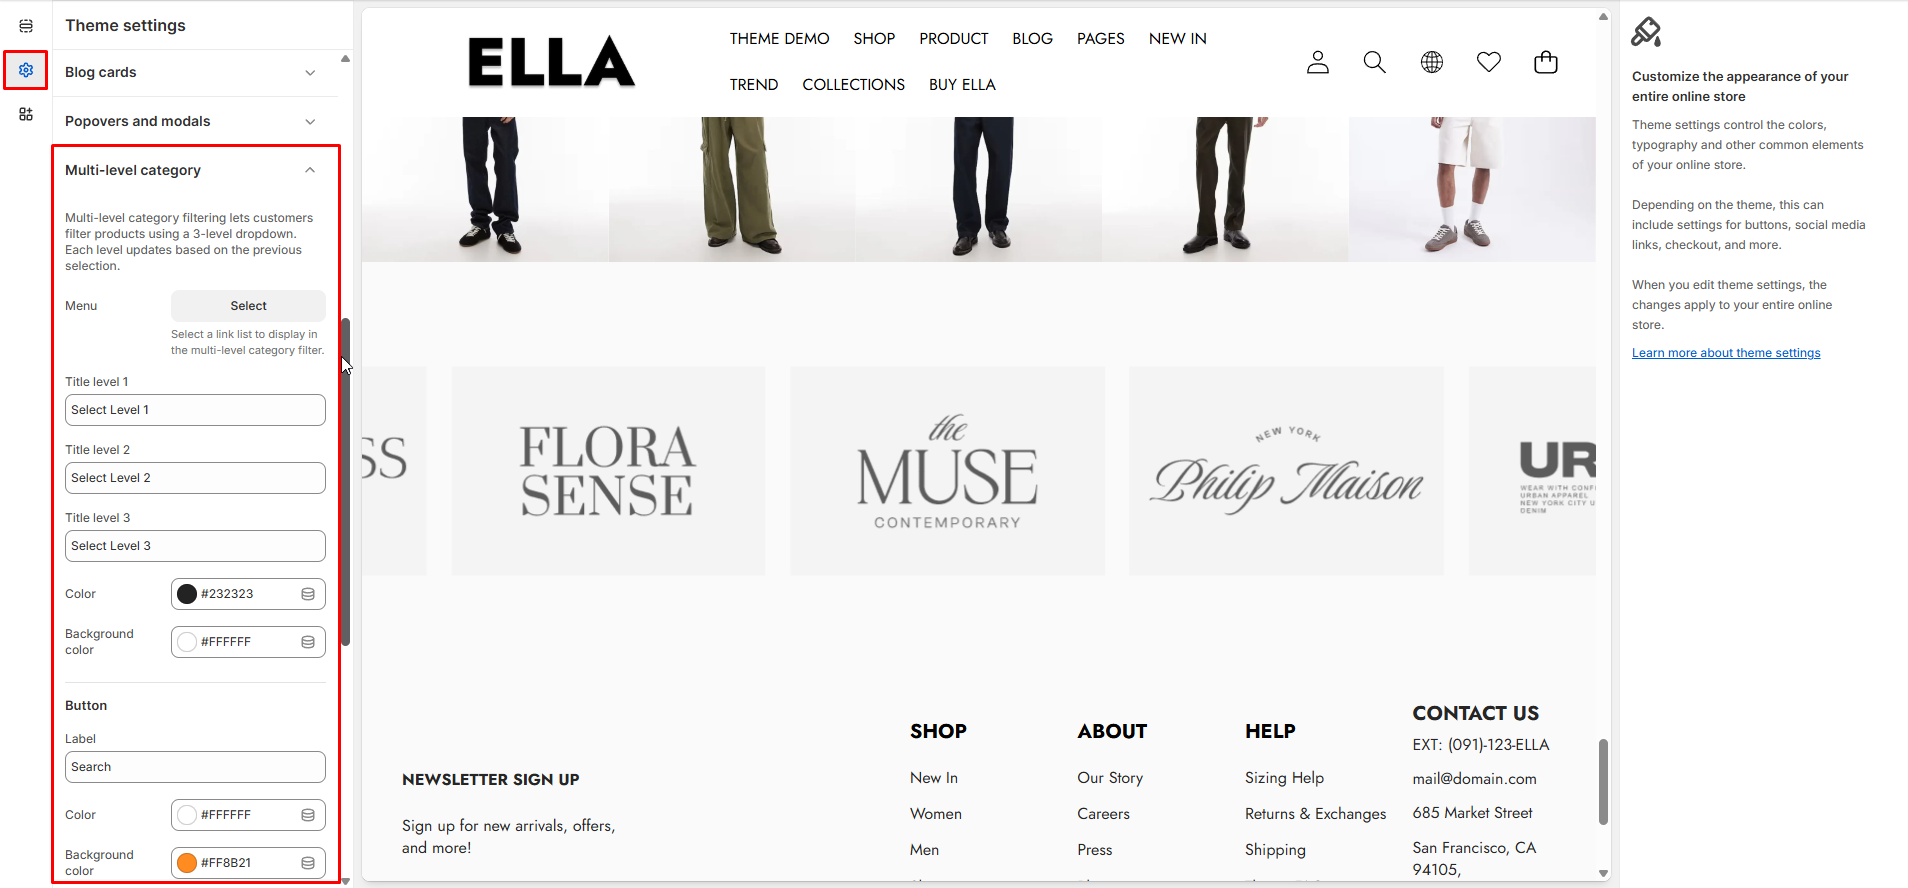Expand Popovers and modals section
This screenshot has height=888, width=1908.
195,121
